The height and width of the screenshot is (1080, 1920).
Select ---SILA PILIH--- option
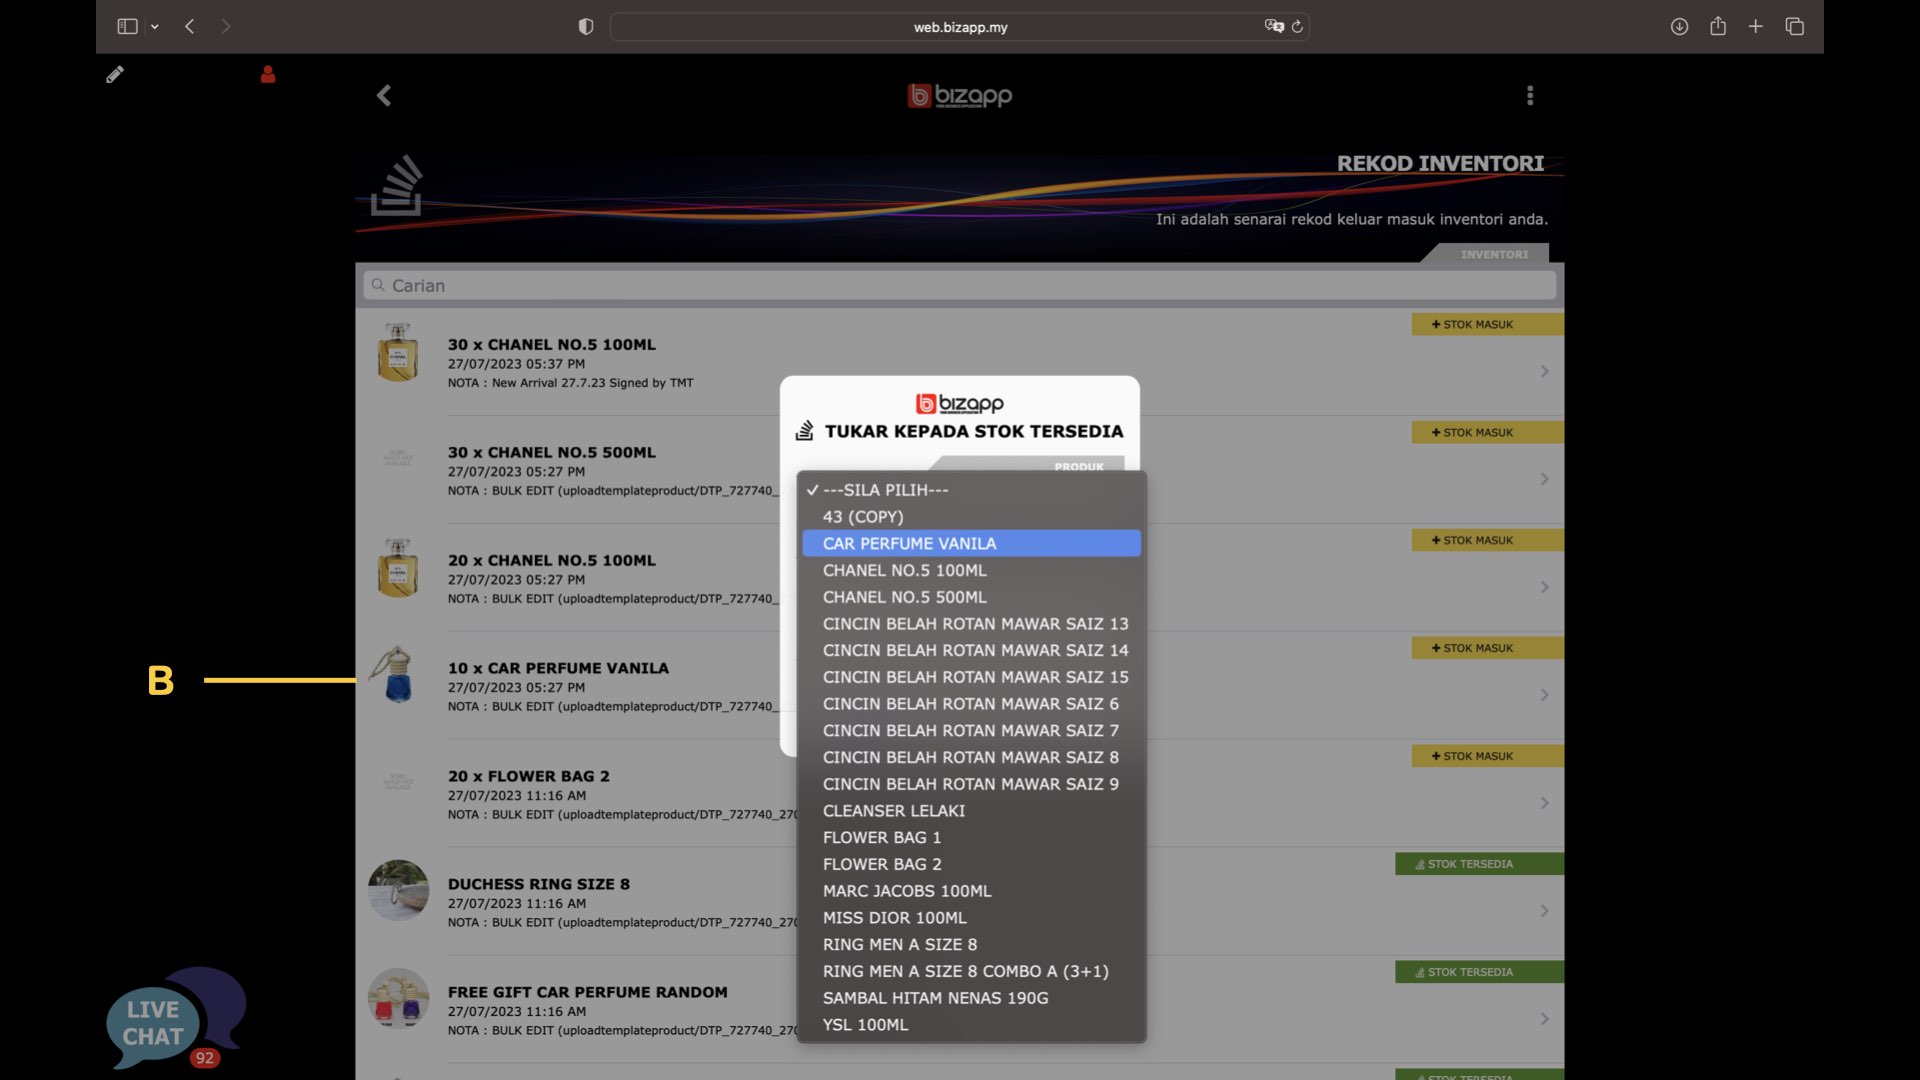point(971,490)
